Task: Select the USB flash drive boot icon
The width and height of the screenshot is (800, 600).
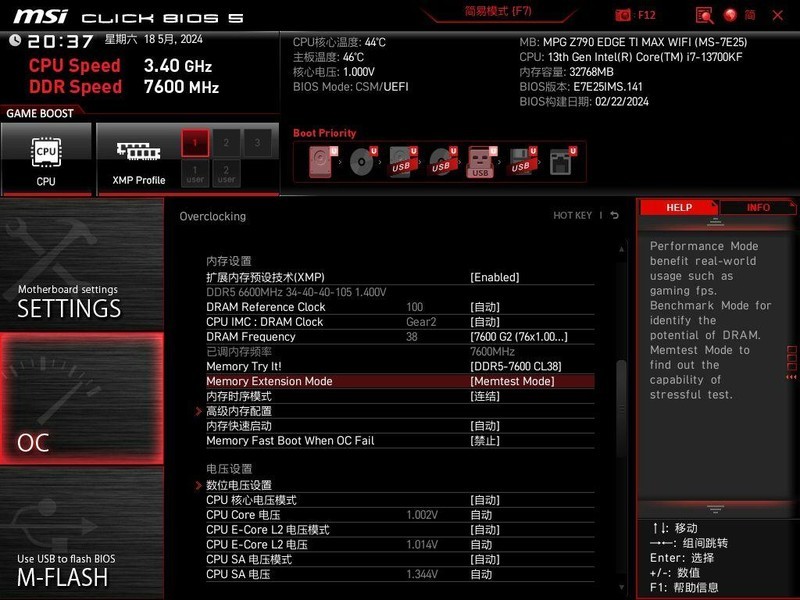Action: tap(480, 160)
